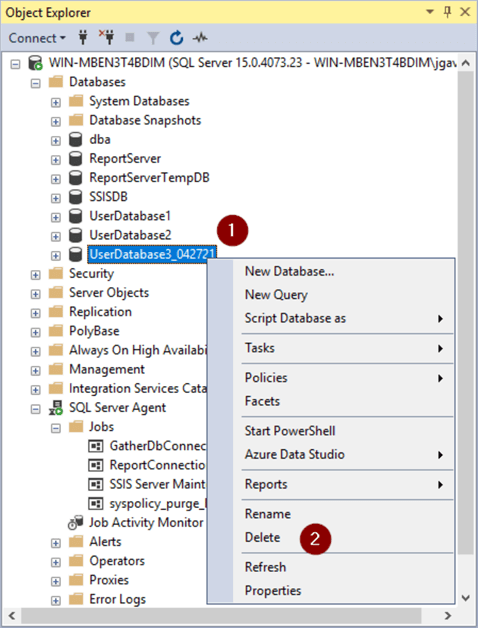Click the UserDatabase3_042721 cylinder icon
This screenshot has height=628, width=478.
tap(75, 255)
